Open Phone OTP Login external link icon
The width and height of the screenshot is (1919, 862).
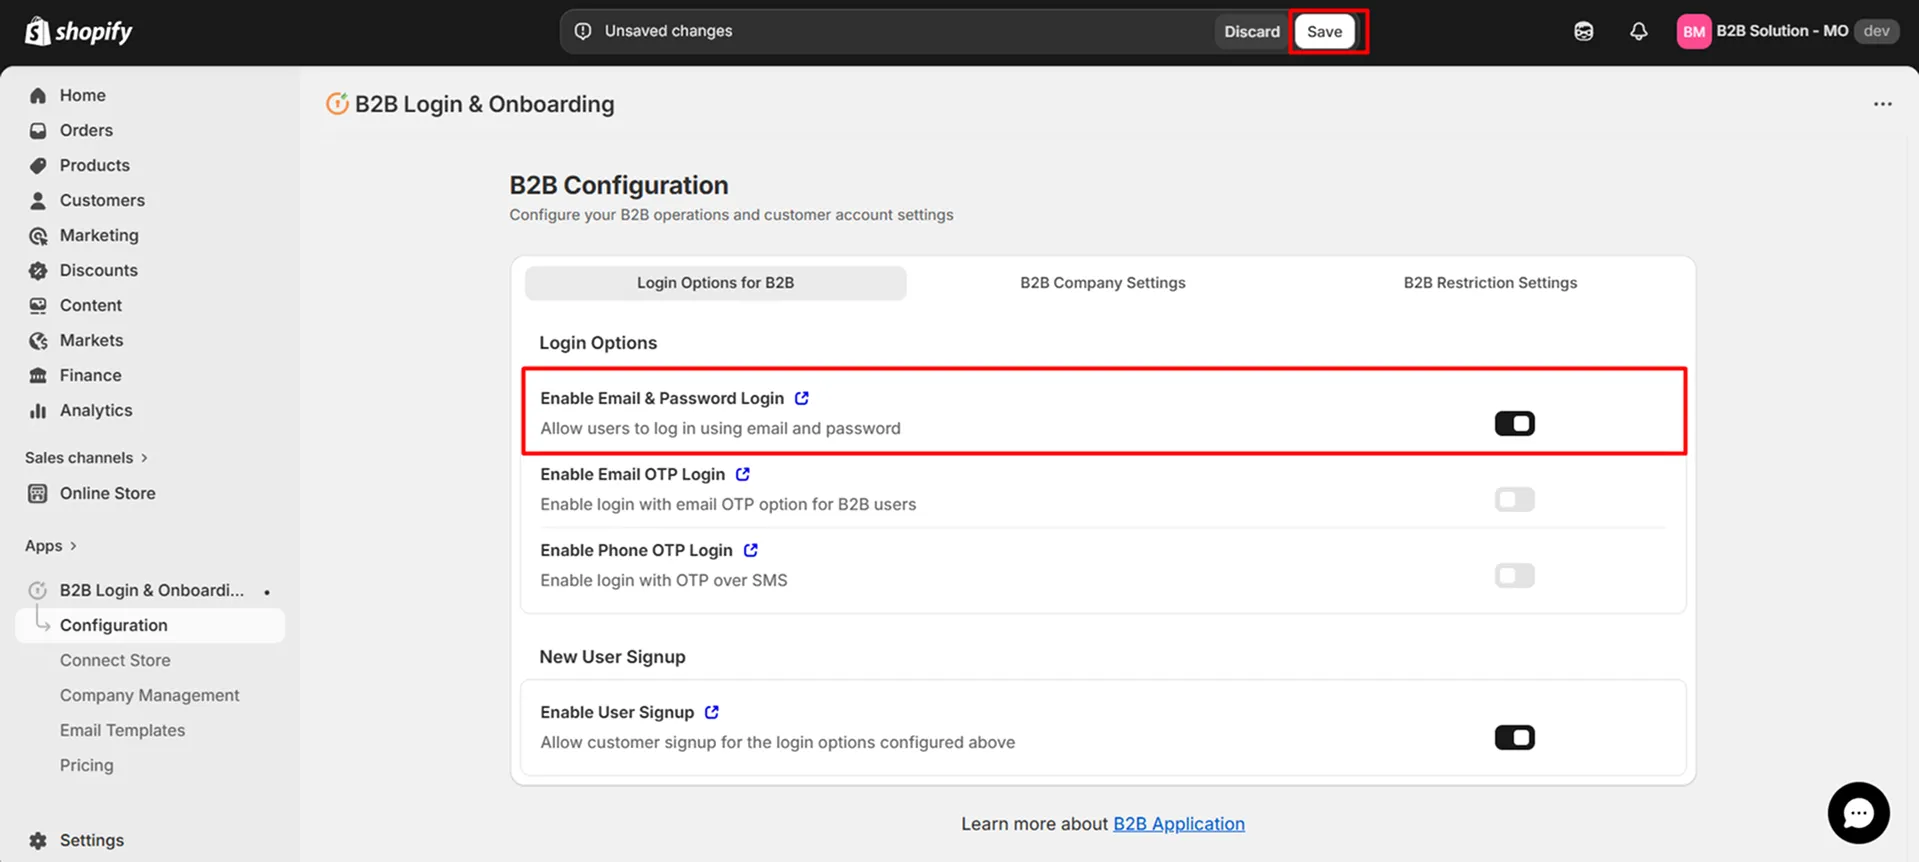(x=750, y=550)
